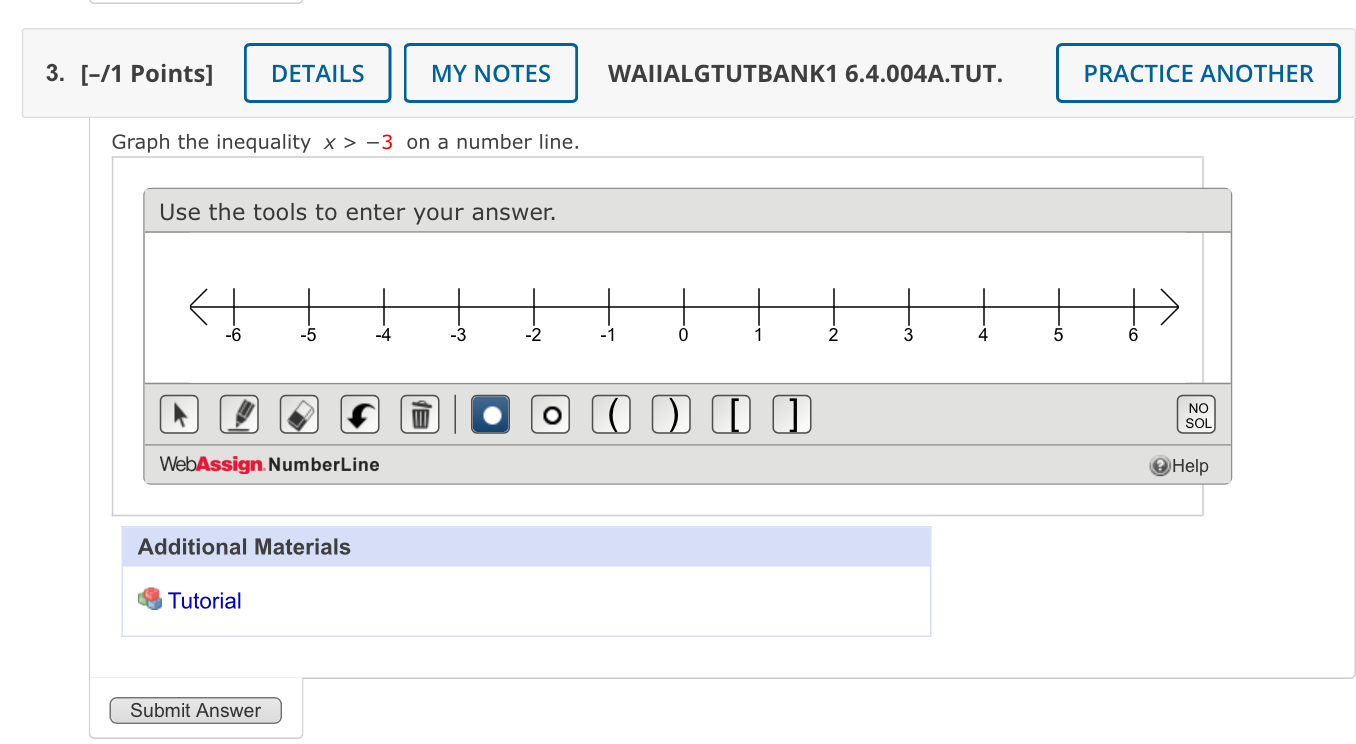
Task: Pick the right square bracket tool
Action: point(792,414)
